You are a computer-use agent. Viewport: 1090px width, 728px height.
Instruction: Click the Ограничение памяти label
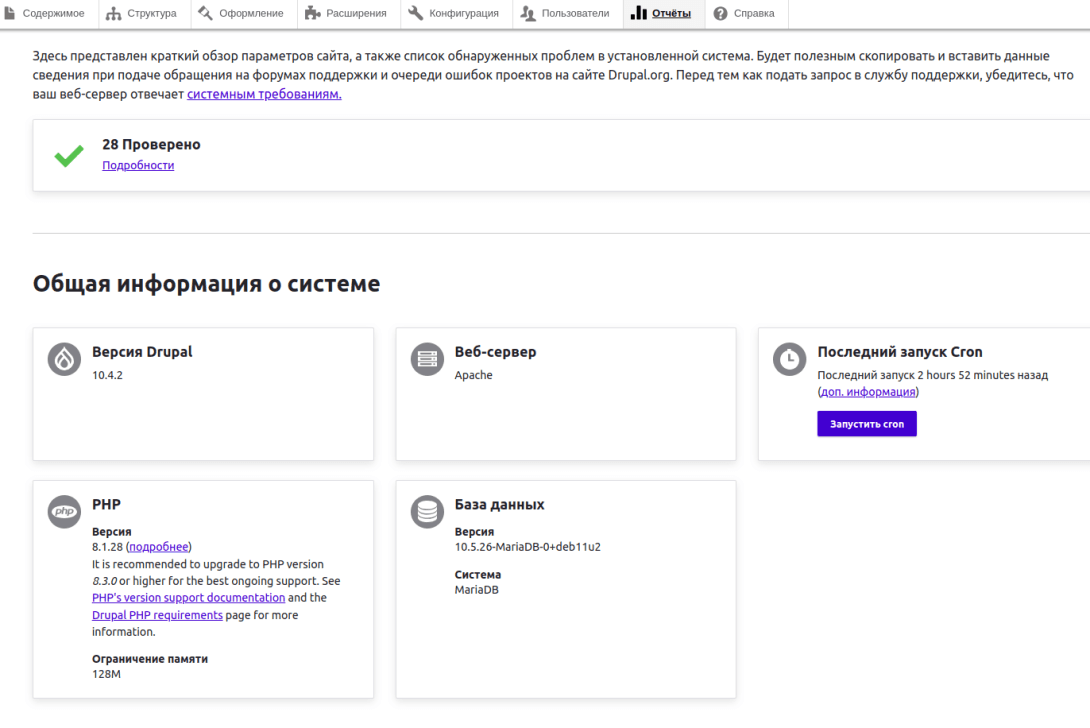pos(149,658)
